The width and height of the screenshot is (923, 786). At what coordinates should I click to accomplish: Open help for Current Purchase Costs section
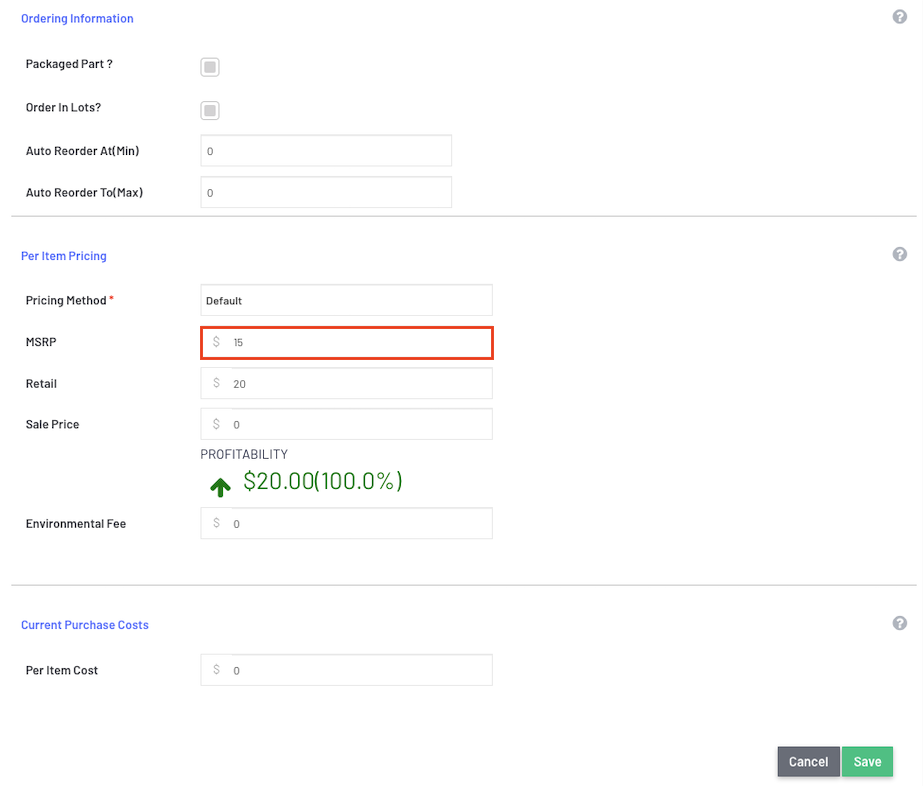899,624
